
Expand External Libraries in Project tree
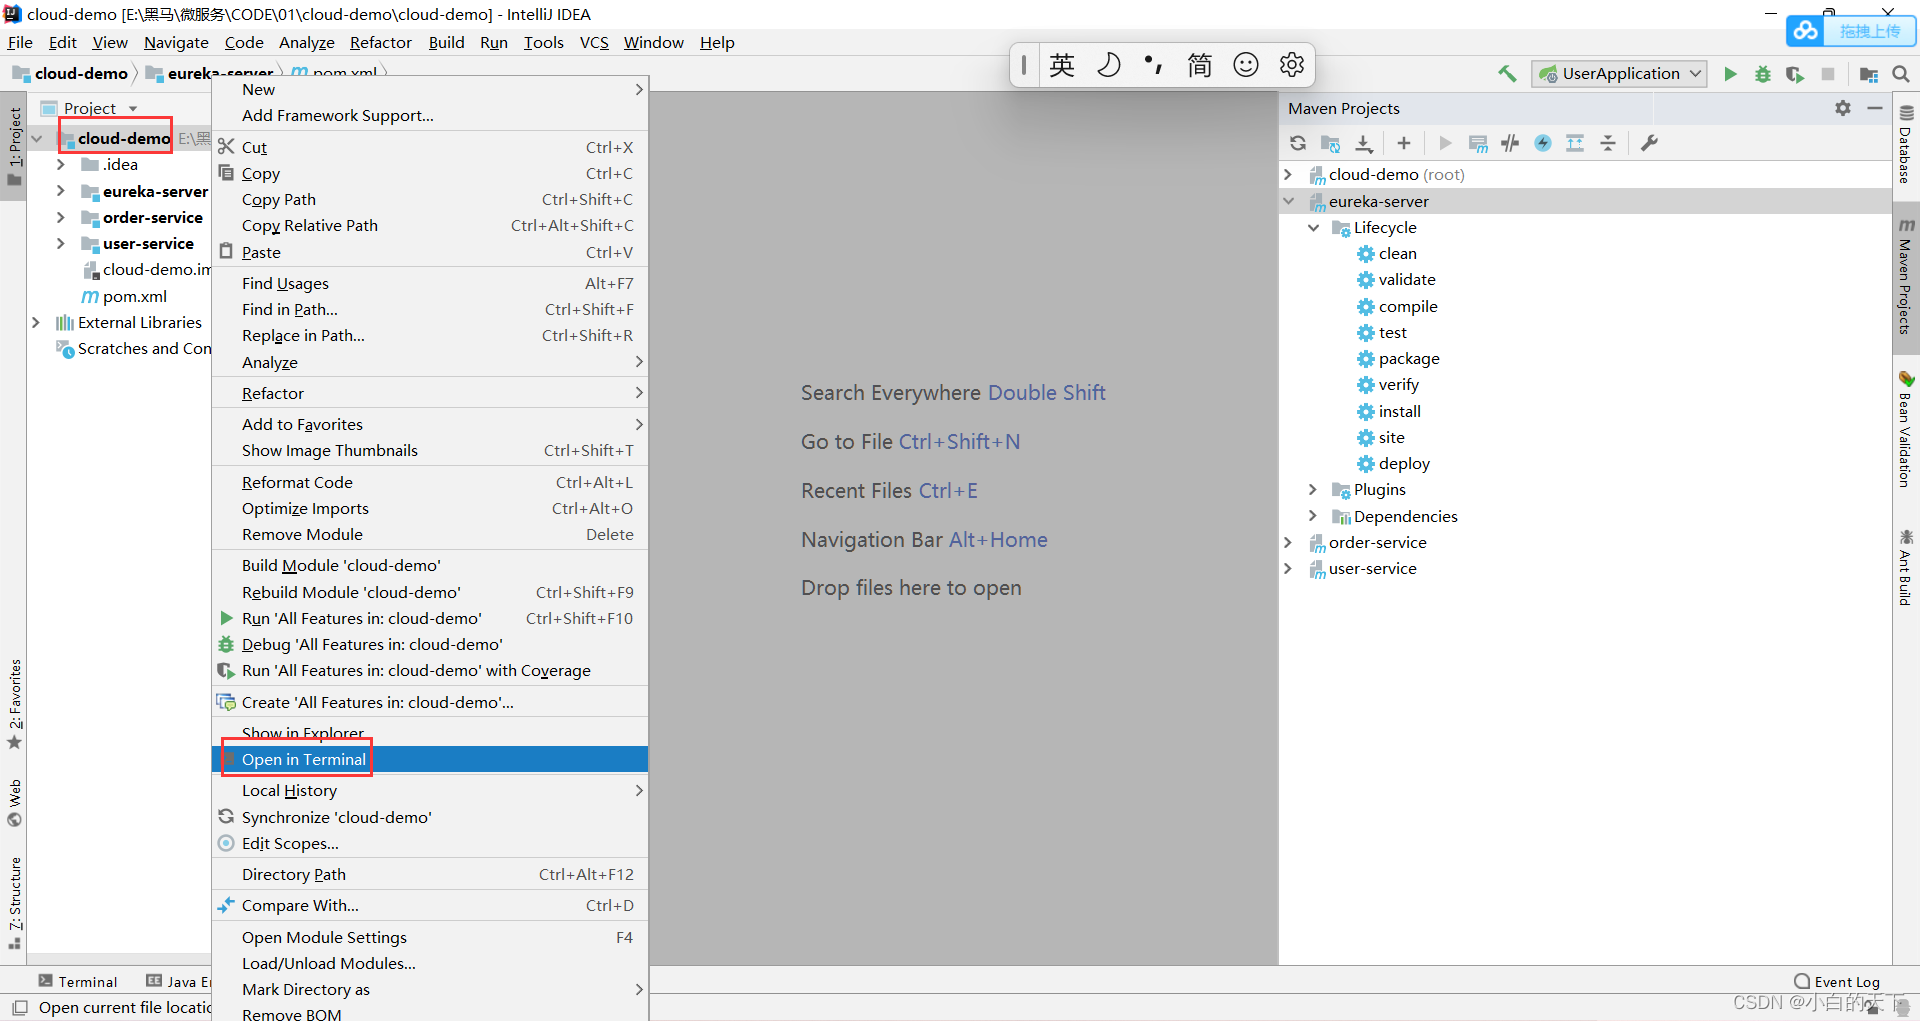coord(36,322)
